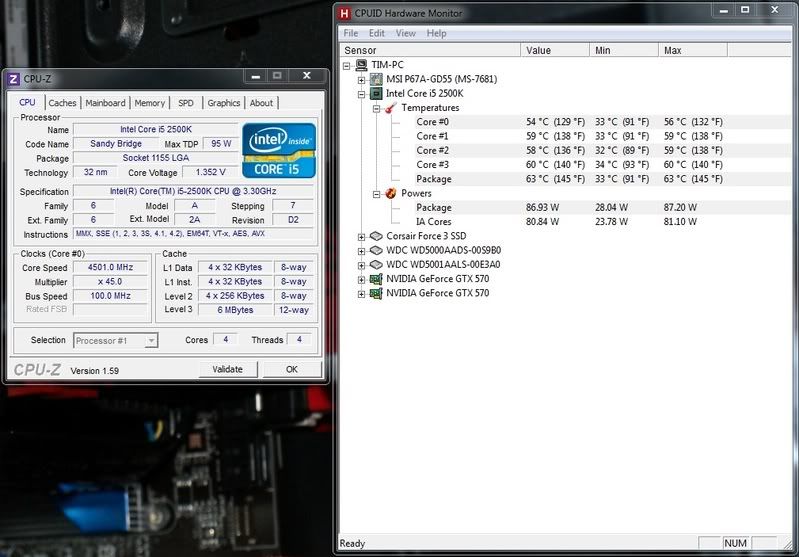Click the Temperatures thermometer icon
This screenshot has width=799, height=557.
(391, 108)
